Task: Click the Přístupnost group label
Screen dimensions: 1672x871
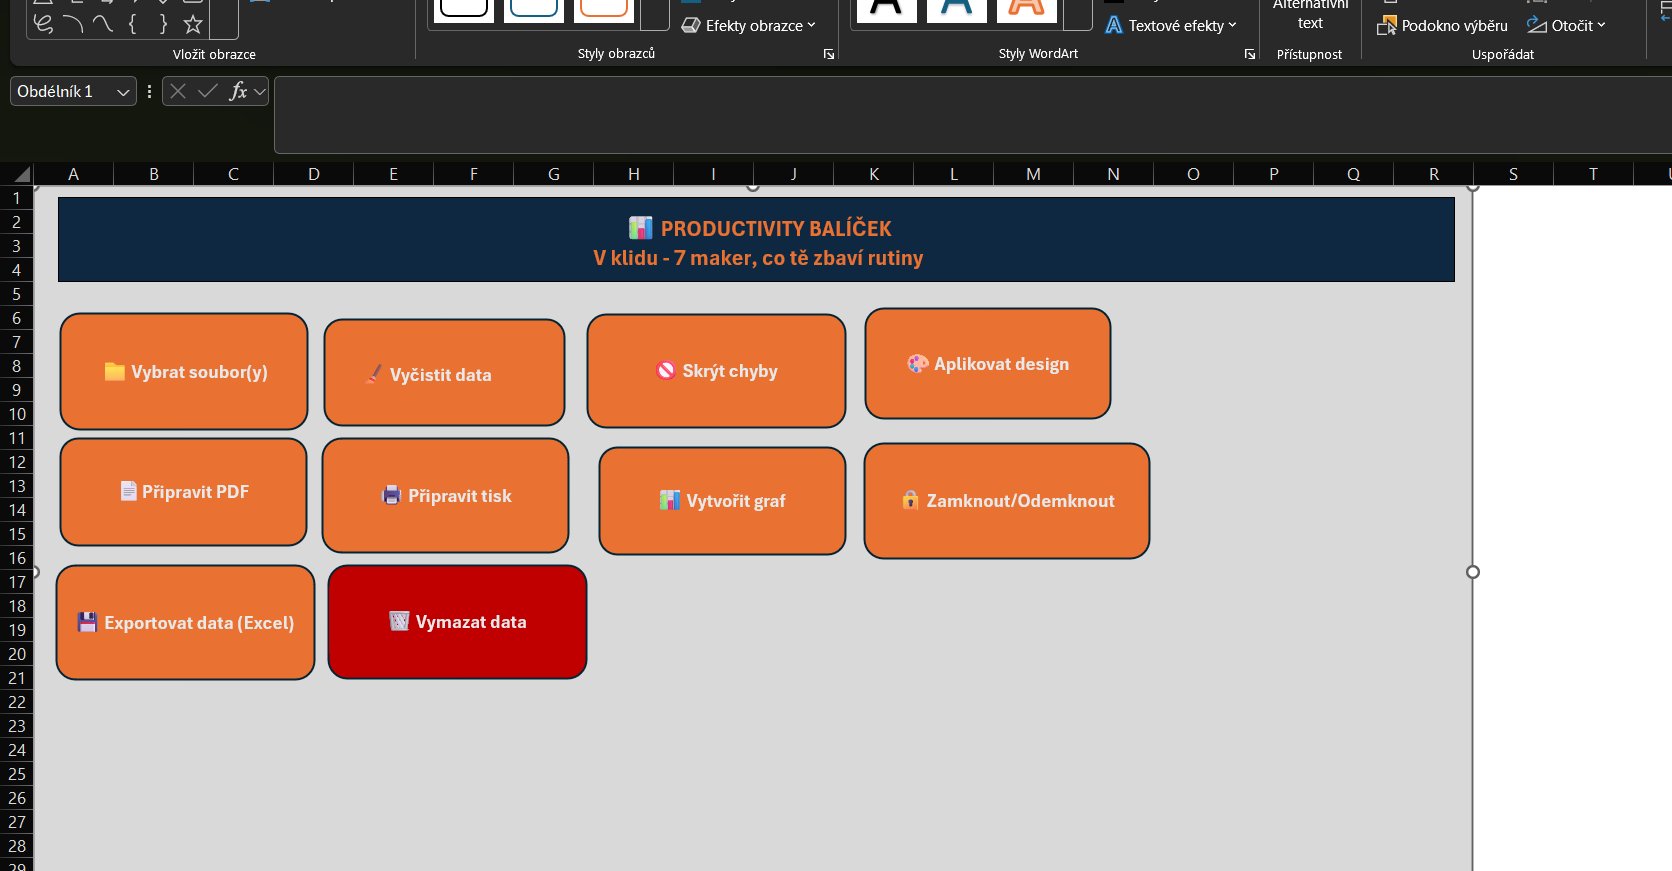Action: point(1309,54)
